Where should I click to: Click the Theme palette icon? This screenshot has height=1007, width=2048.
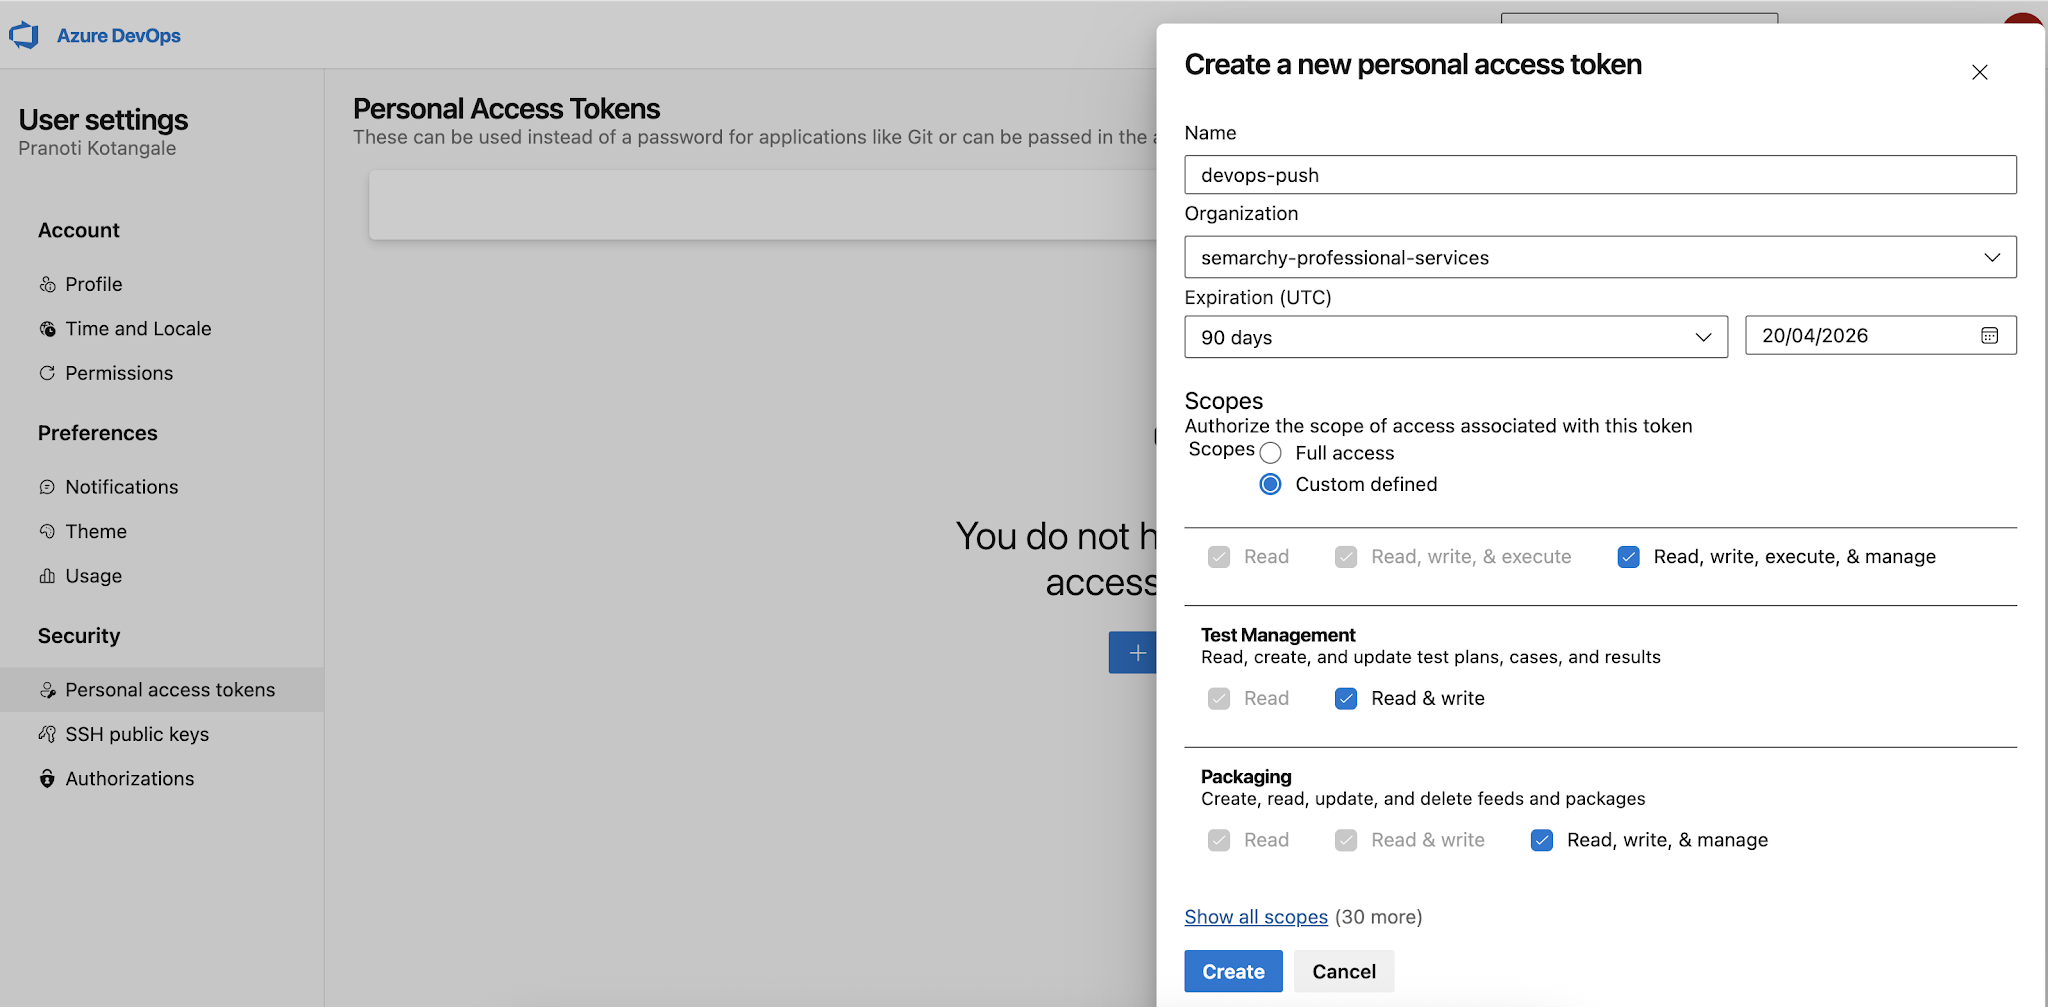pyautogui.click(x=47, y=531)
